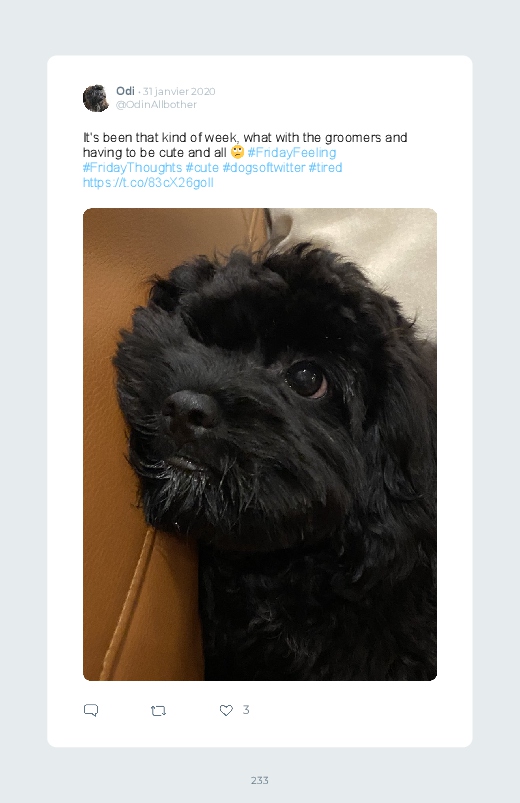Retweet the post using the retweet icon

click(158, 711)
